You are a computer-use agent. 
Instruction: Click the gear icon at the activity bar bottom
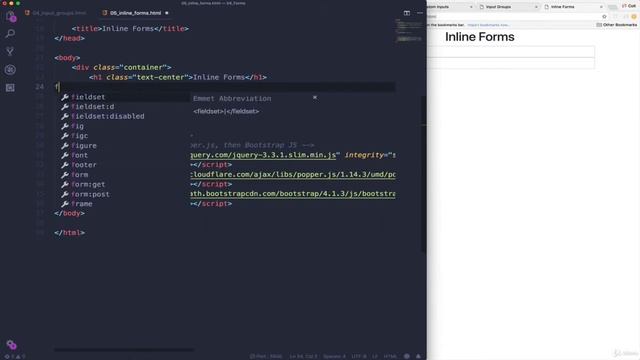[x=11, y=344]
